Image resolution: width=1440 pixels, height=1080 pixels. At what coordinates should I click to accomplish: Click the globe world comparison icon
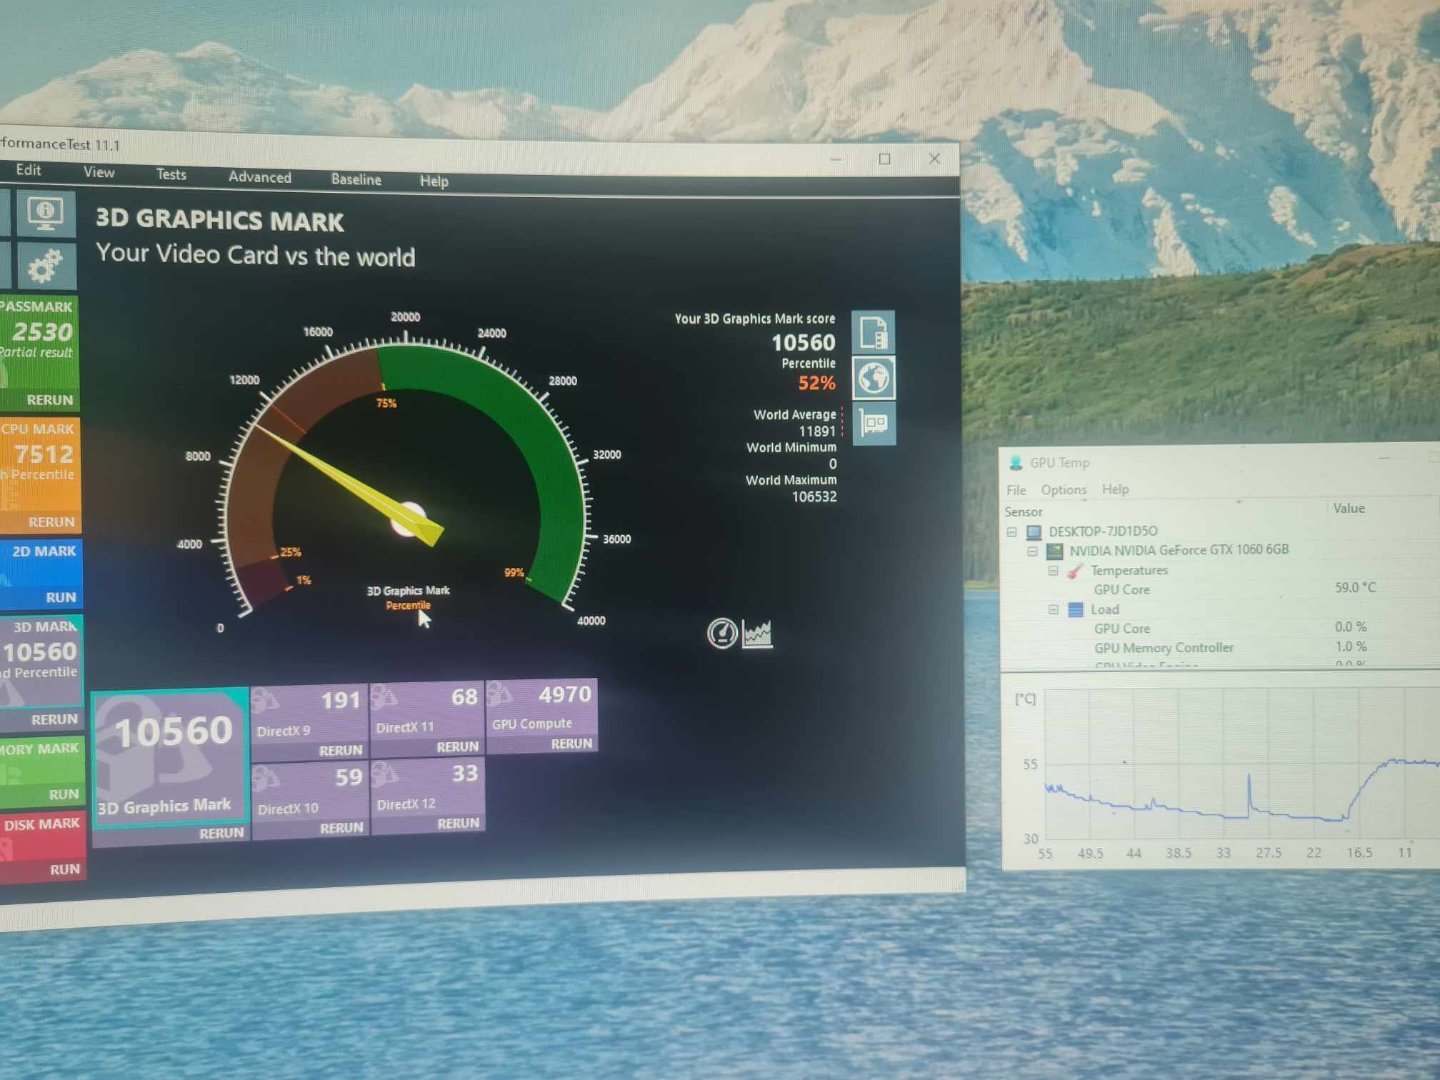coord(873,378)
